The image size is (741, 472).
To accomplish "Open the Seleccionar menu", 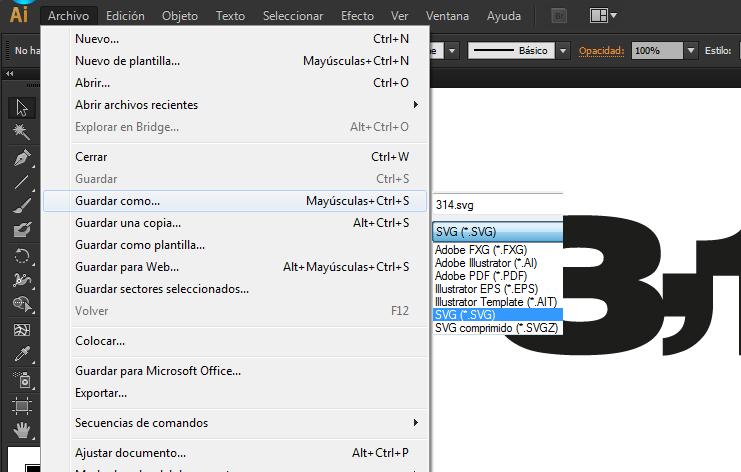I will (x=293, y=16).
